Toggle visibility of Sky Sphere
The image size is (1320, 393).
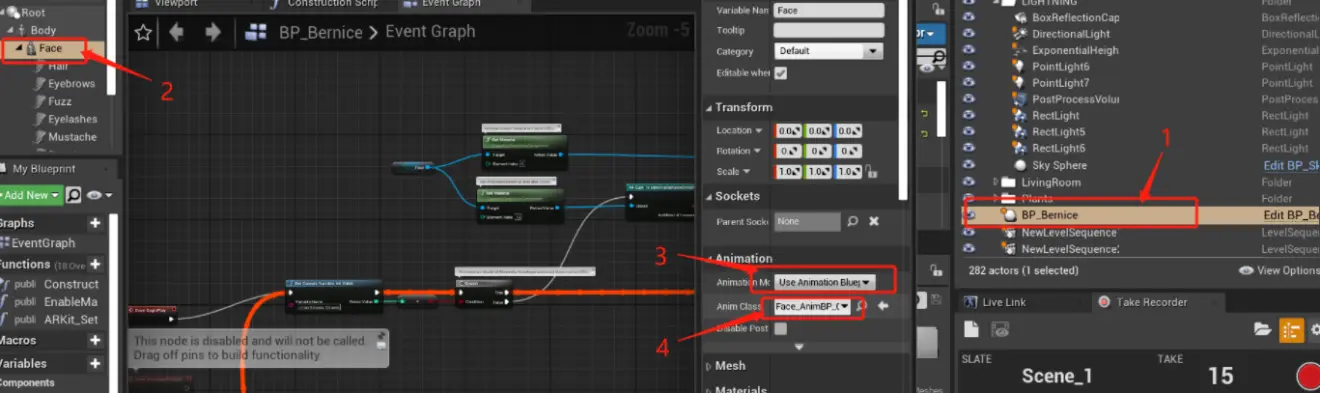968,165
